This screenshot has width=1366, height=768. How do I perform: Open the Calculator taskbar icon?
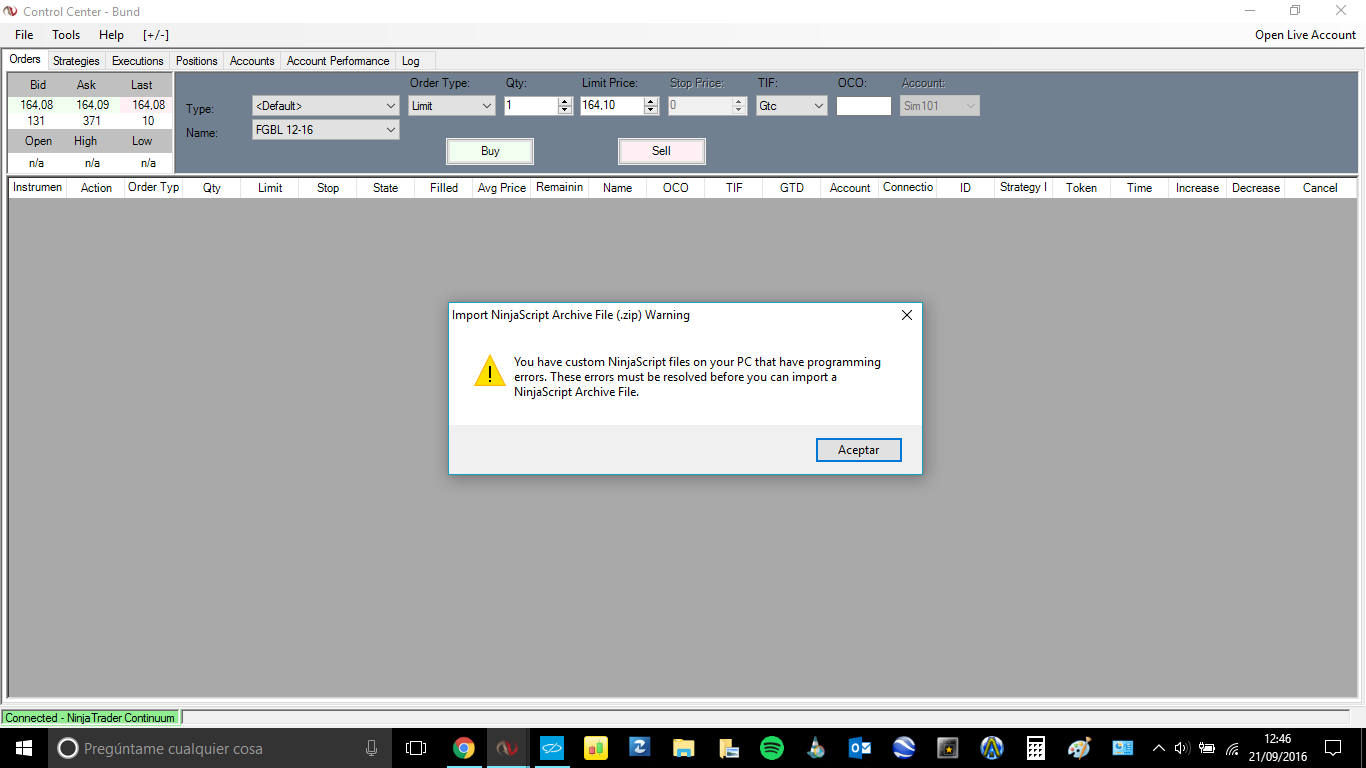[x=1035, y=748]
